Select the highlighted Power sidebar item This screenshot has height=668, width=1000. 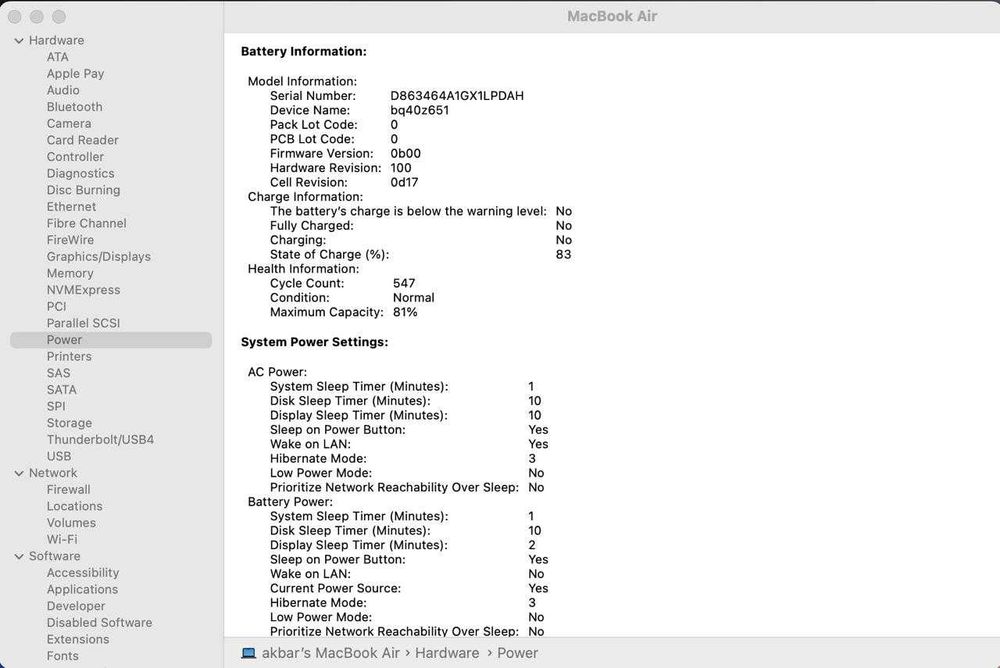(111, 339)
